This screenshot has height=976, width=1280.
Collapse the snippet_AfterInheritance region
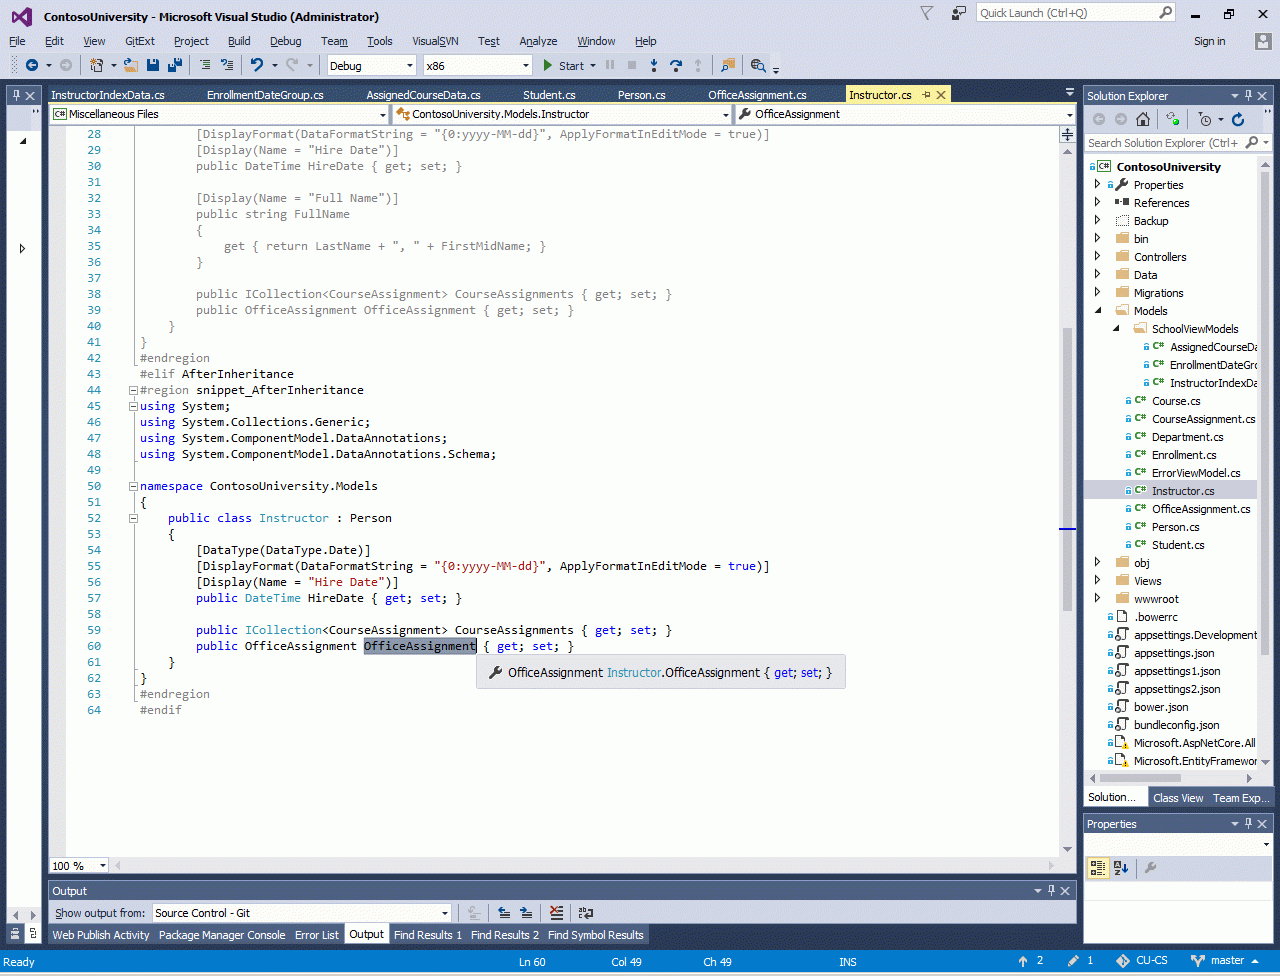(133, 390)
